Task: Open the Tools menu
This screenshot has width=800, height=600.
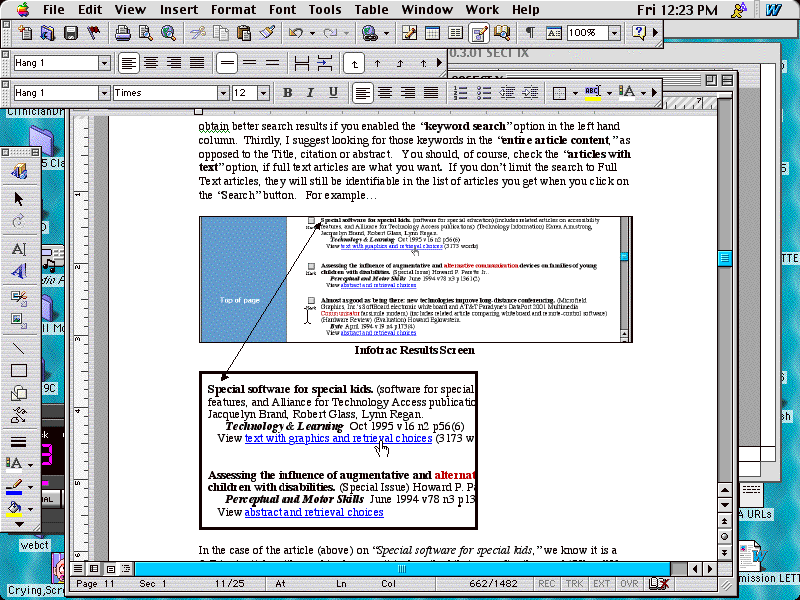Action: 325,10
